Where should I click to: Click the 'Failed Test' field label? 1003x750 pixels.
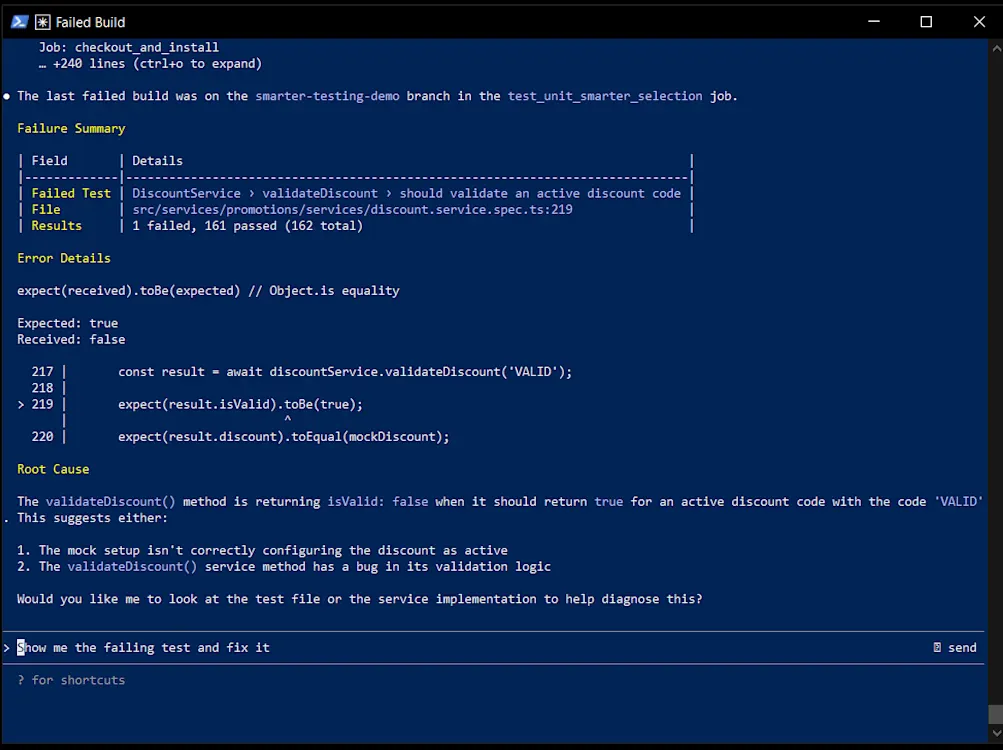coord(71,193)
